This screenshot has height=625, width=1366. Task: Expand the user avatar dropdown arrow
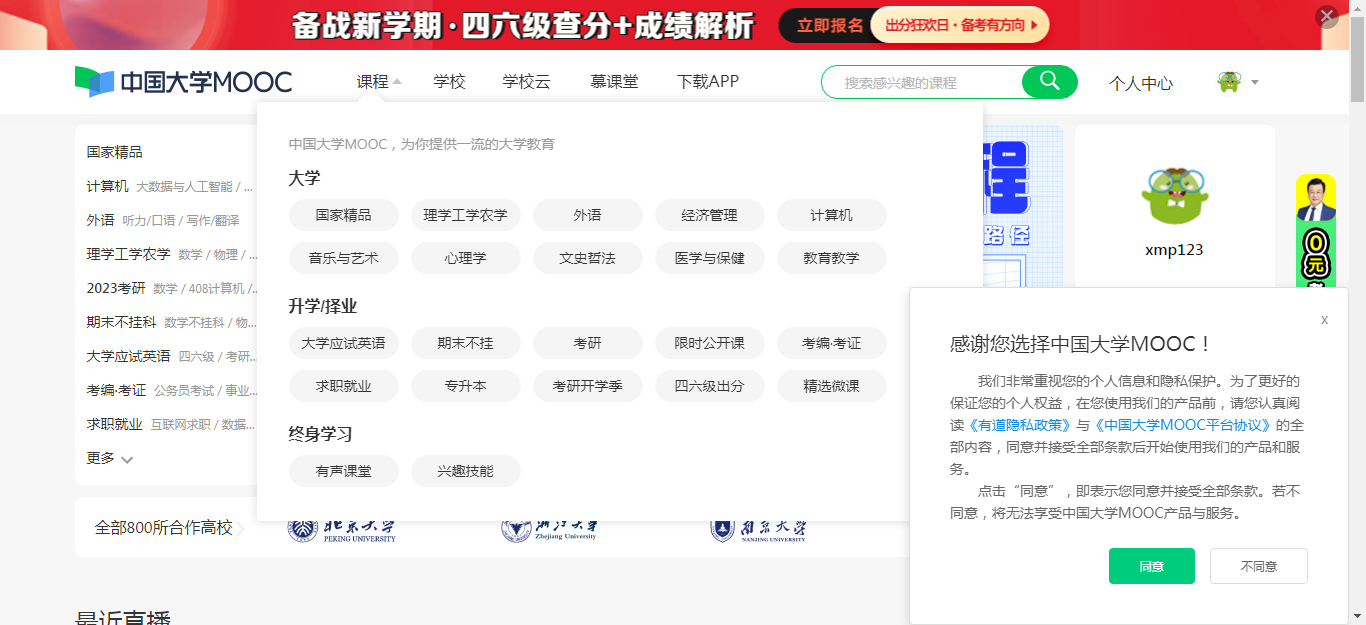tap(1254, 82)
